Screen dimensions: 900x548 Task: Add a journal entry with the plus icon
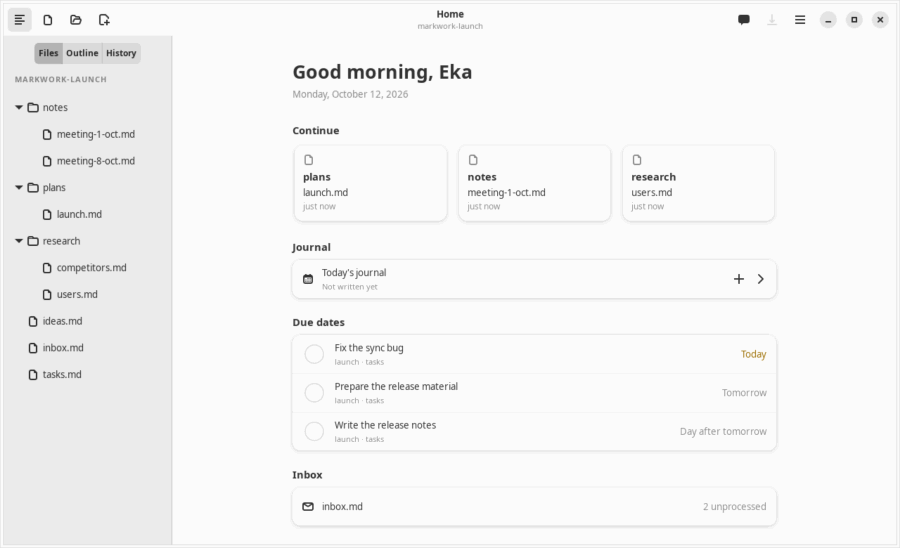point(739,279)
